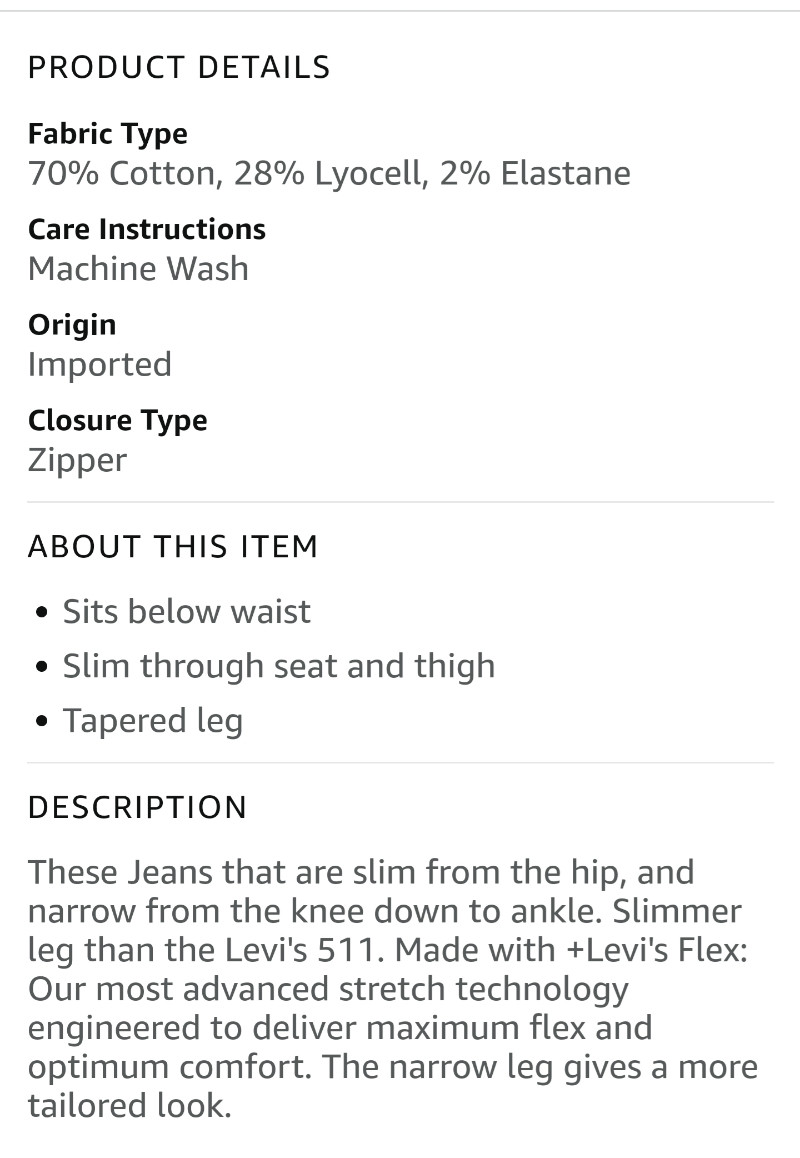Select the +Levi's Flex text
The height and width of the screenshot is (1158, 800).
(652, 950)
